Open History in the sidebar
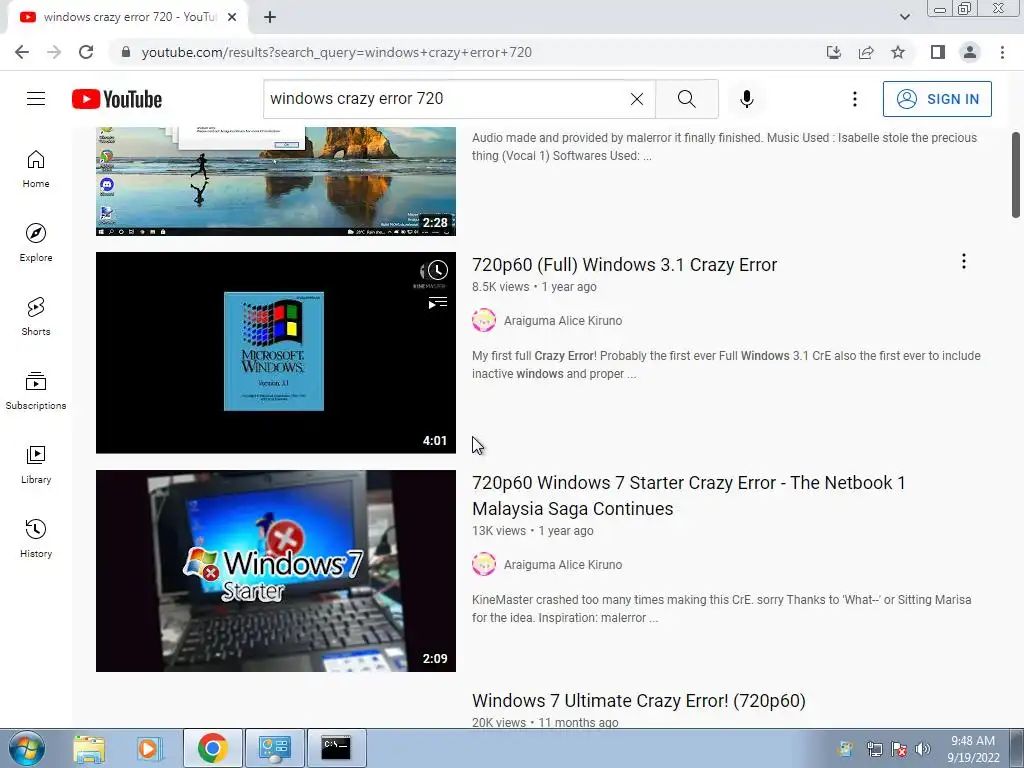The image size is (1024, 768). point(36,539)
